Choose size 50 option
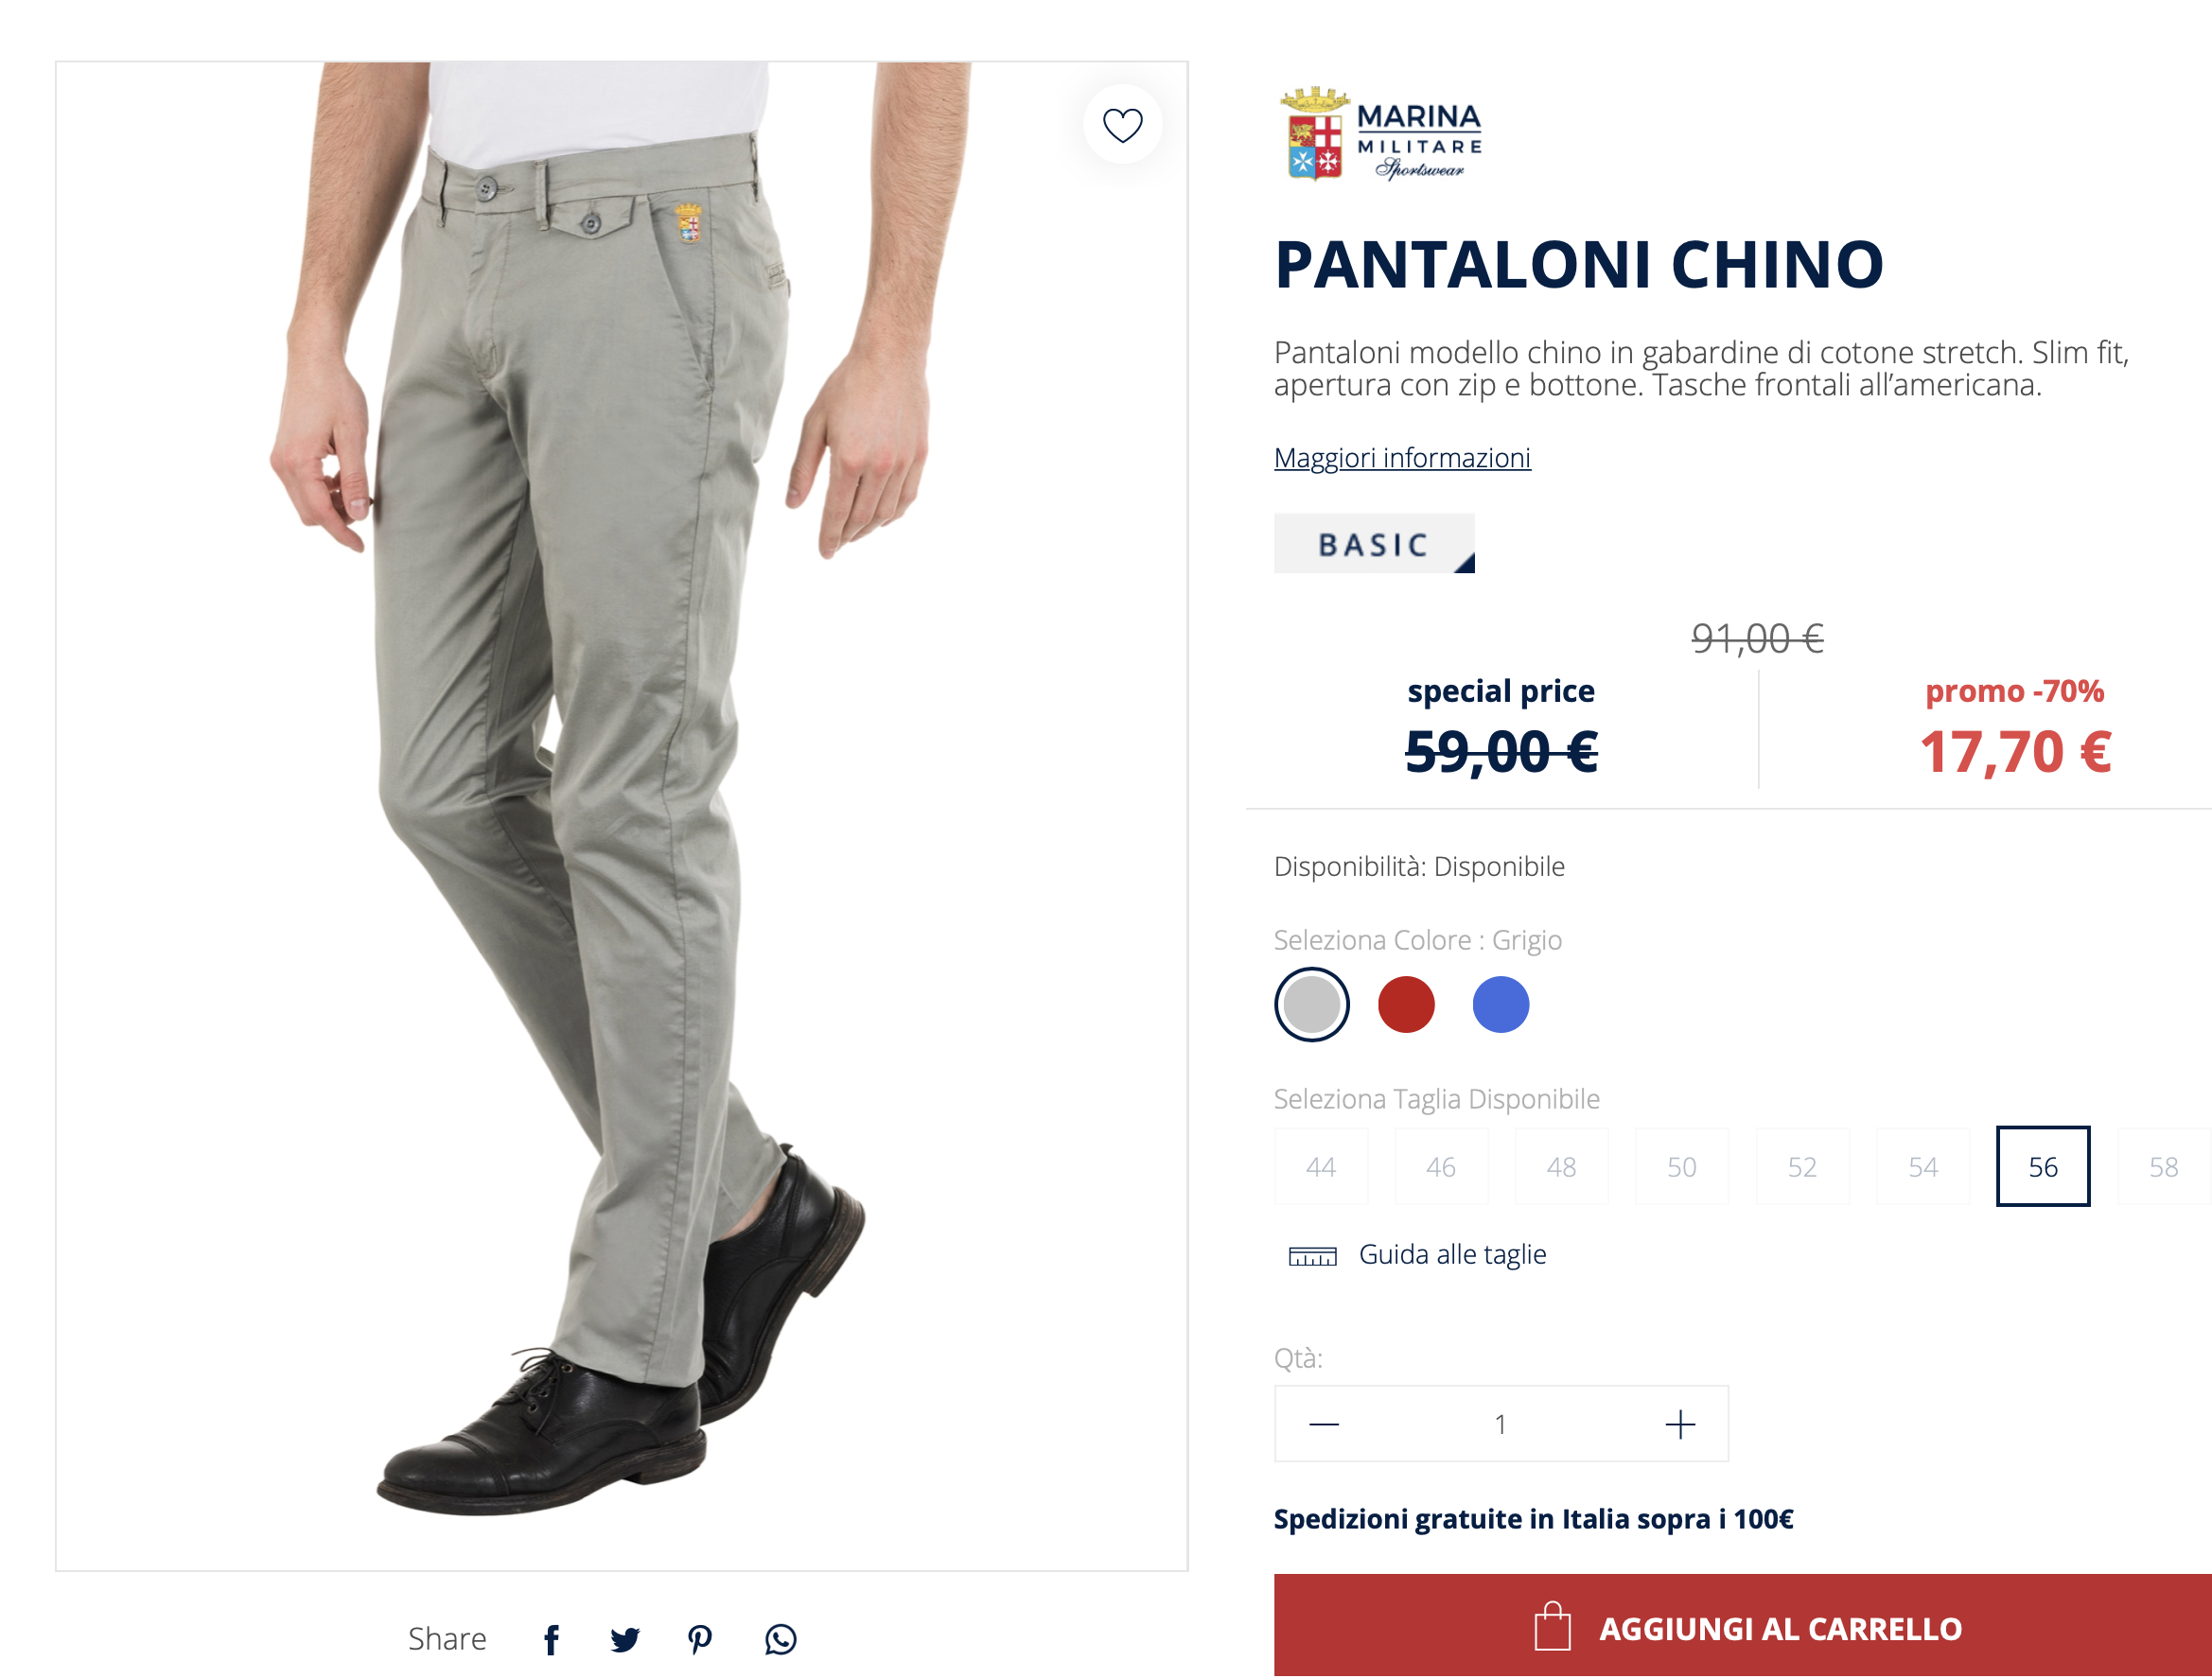 [x=1681, y=1166]
